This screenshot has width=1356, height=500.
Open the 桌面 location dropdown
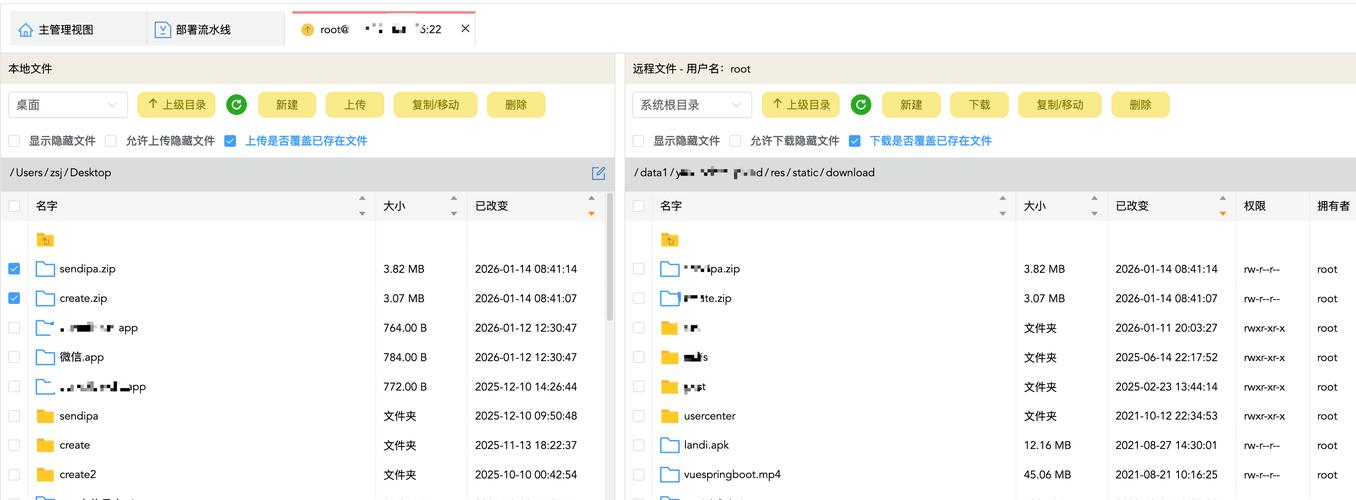[x=68, y=105]
